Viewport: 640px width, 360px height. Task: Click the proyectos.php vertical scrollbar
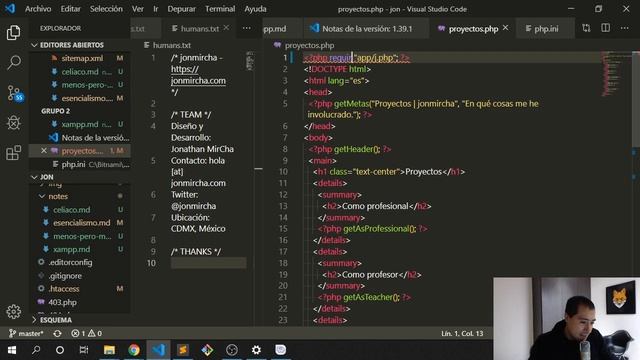coord(636,98)
